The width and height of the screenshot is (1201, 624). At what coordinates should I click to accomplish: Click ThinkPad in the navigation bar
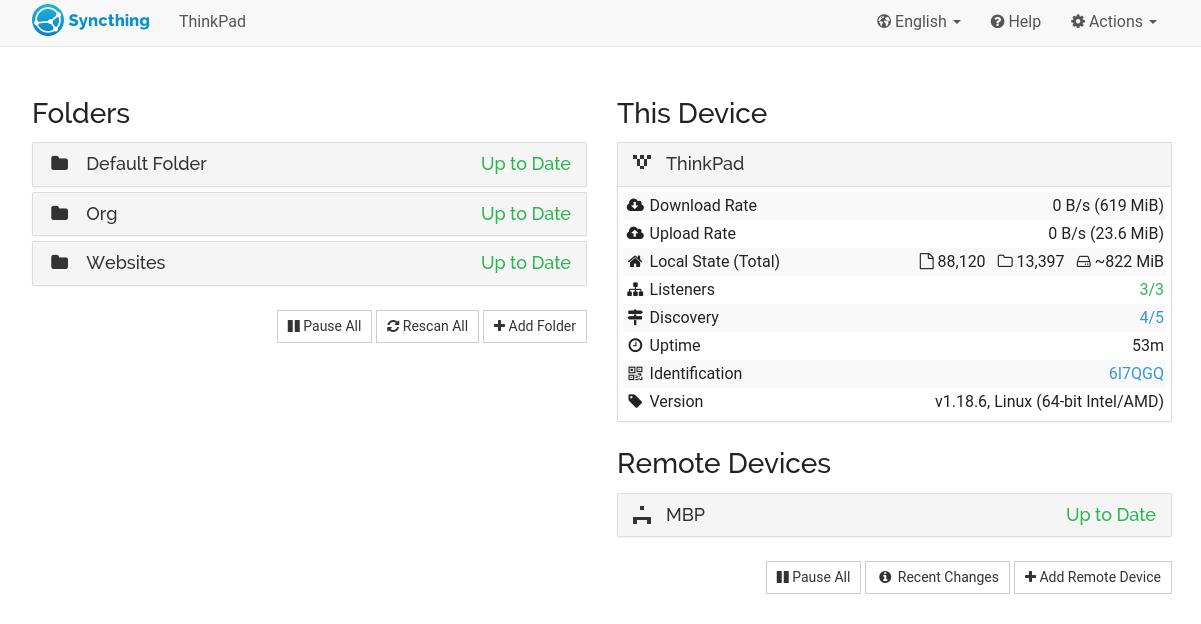[212, 22]
